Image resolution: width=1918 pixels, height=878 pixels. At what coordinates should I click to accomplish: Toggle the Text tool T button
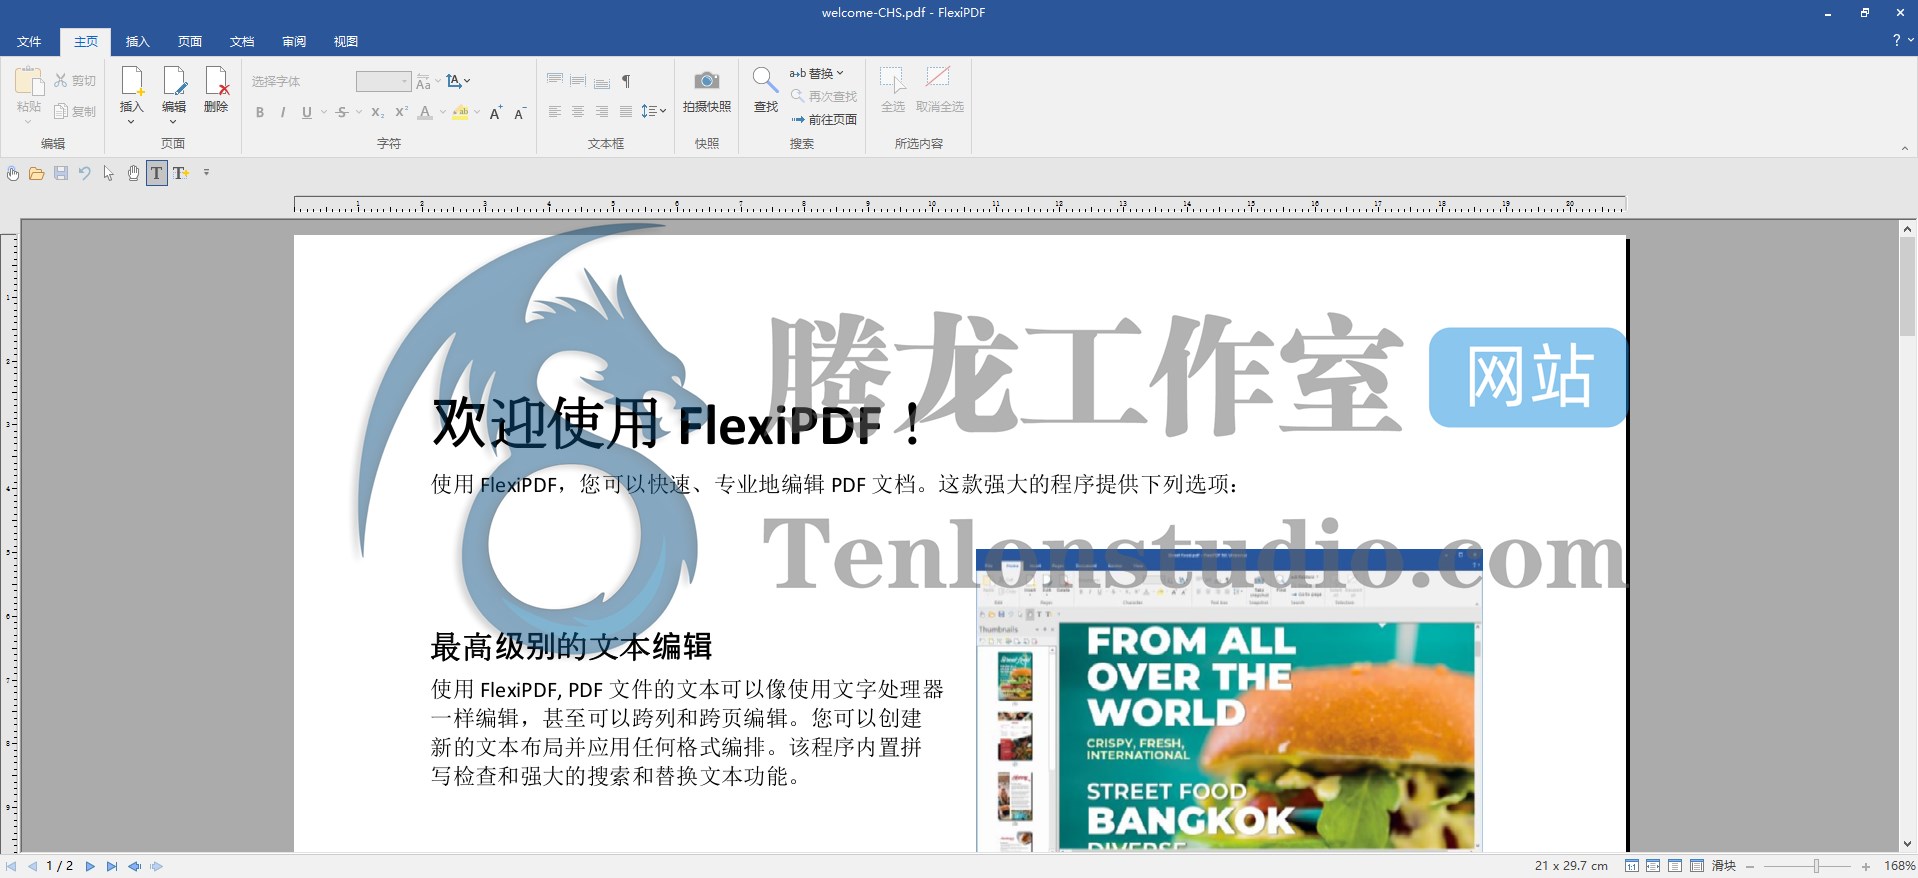tap(157, 173)
